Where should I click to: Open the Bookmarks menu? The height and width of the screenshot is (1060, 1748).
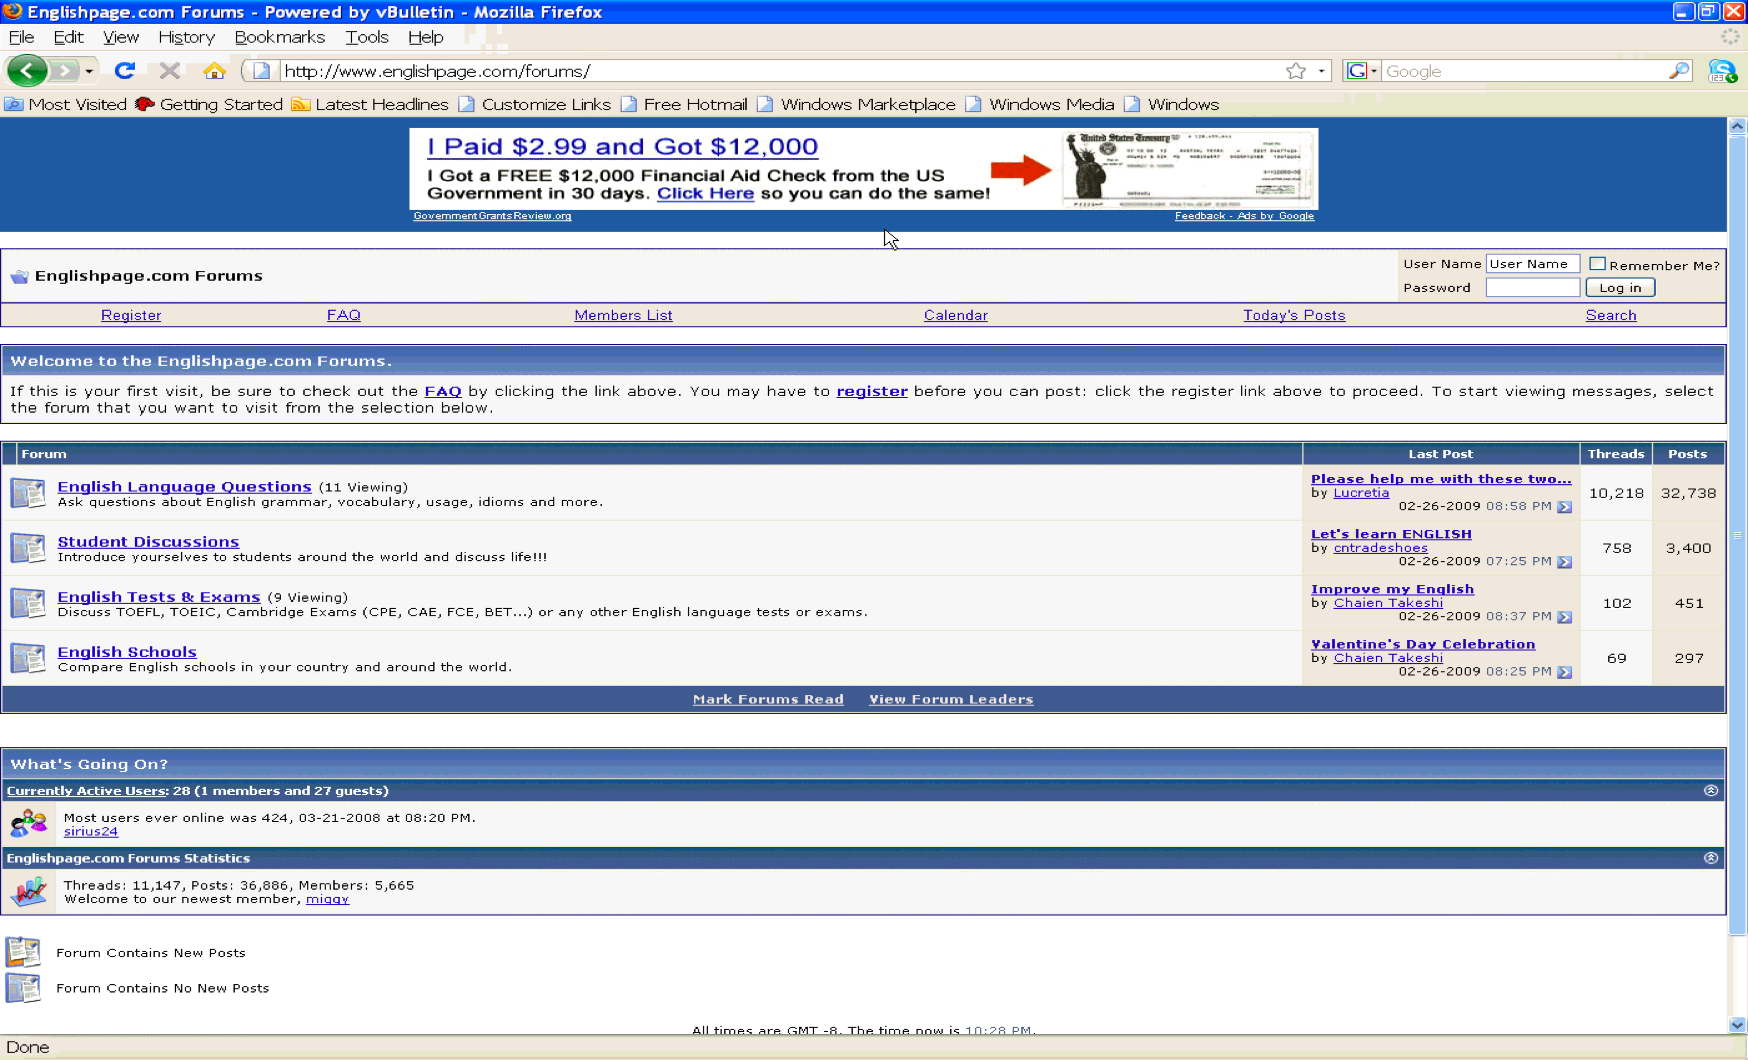click(x=280, y=37)
